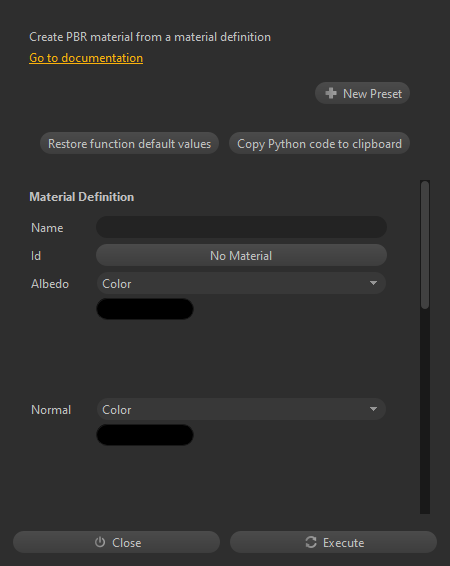Click the vertical scrollbar thumb
The height and width of the screenshot is (566, 450).
425,245
